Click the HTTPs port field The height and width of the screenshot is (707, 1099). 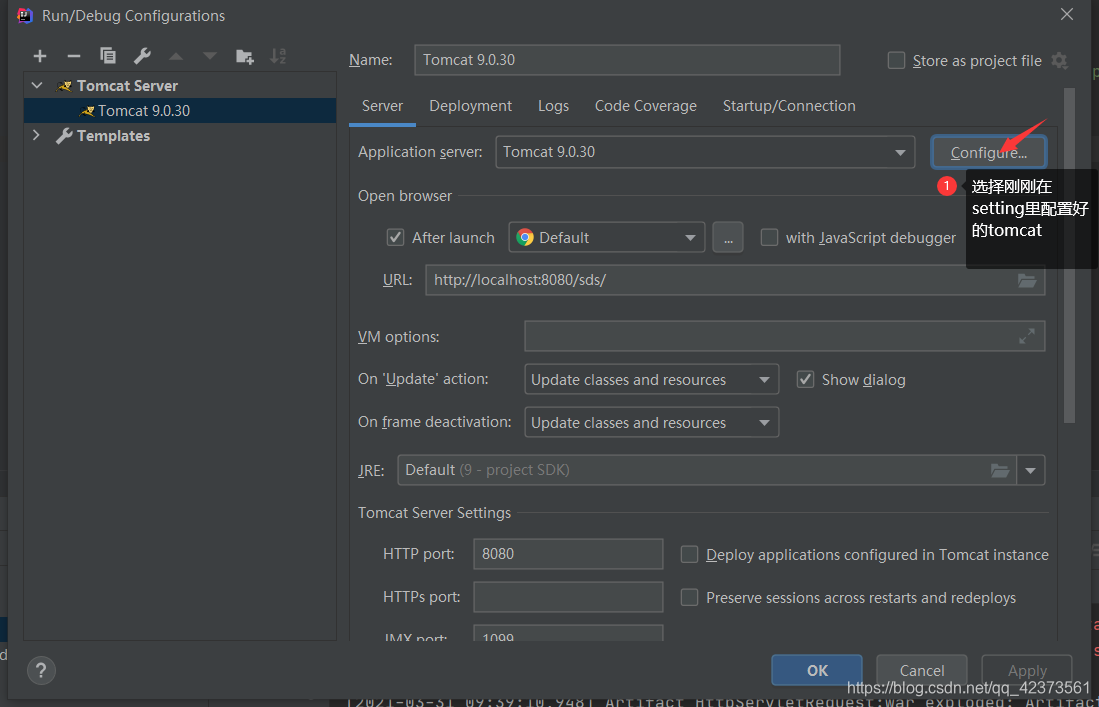click(568, 597)
